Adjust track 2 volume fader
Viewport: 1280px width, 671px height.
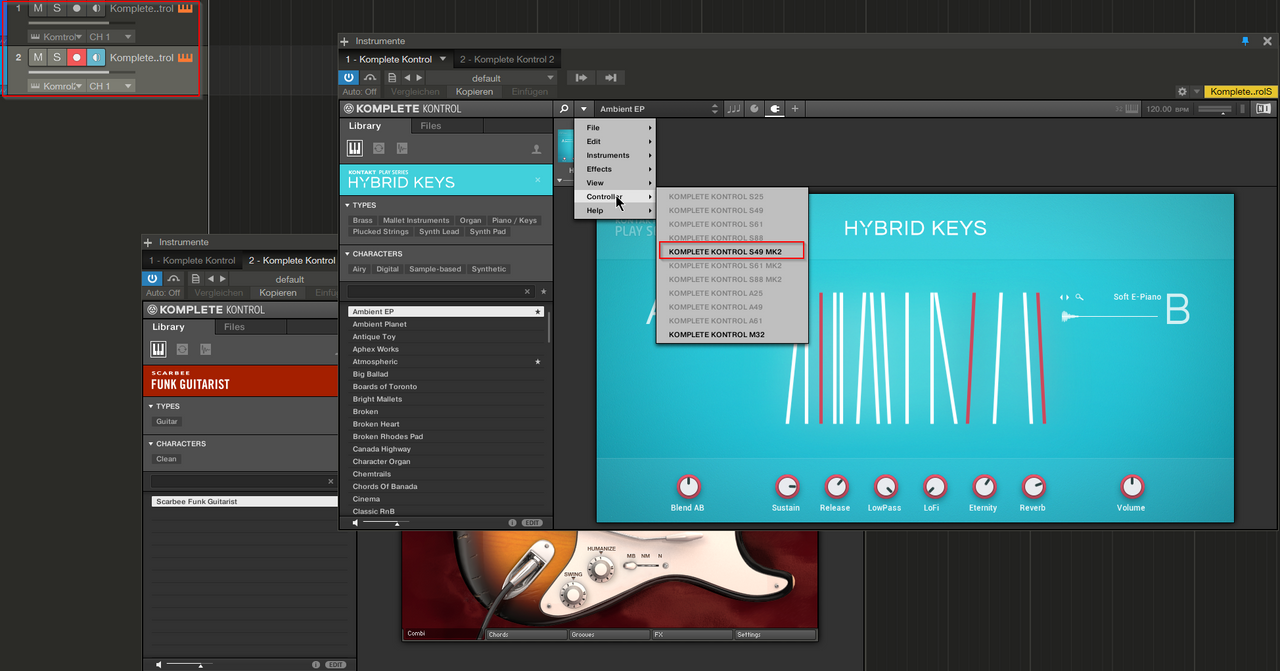(82, 72)
